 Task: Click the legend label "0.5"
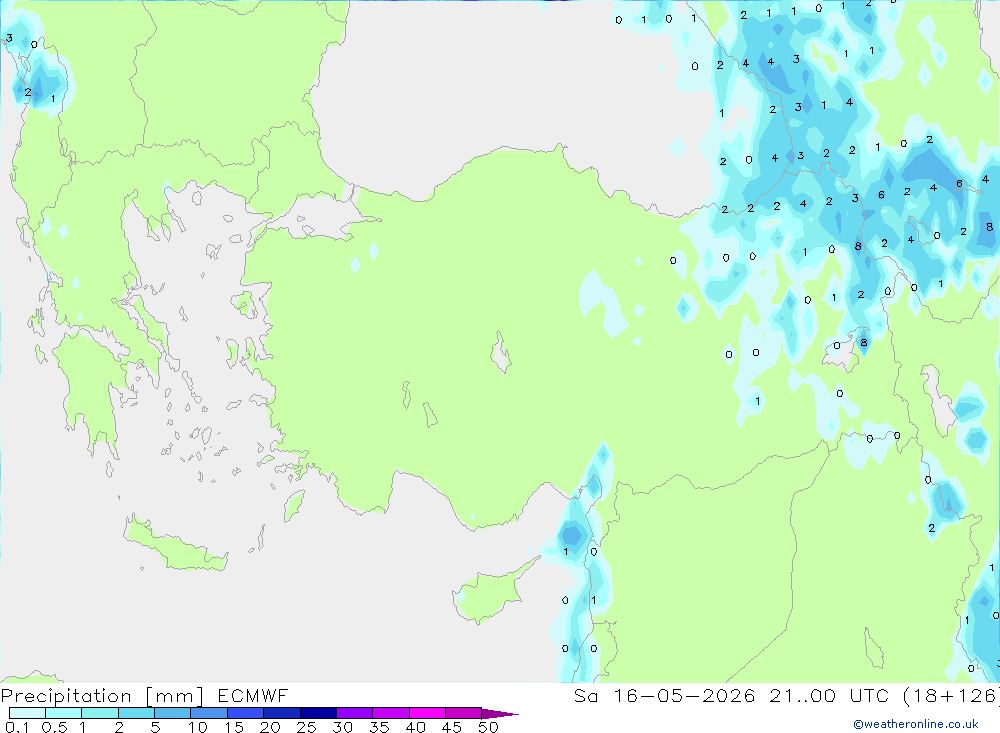(x=54, y=727)
